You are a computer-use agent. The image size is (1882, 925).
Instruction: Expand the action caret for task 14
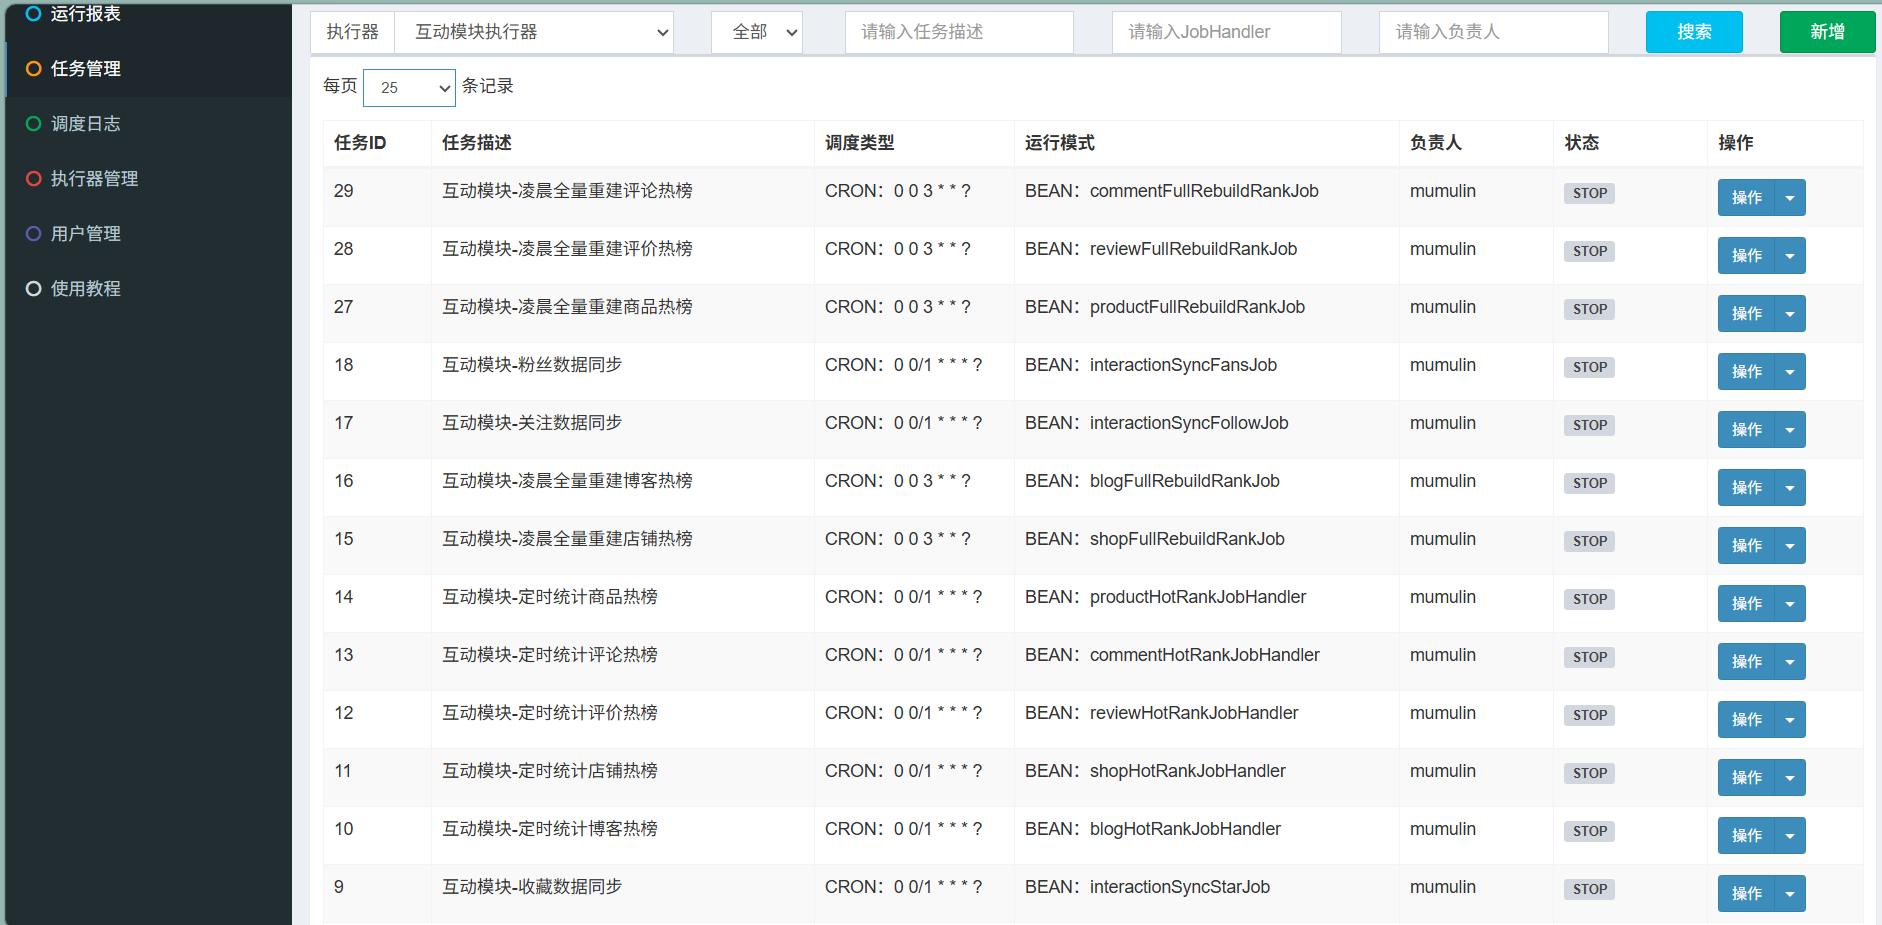tap(1790, 604)
